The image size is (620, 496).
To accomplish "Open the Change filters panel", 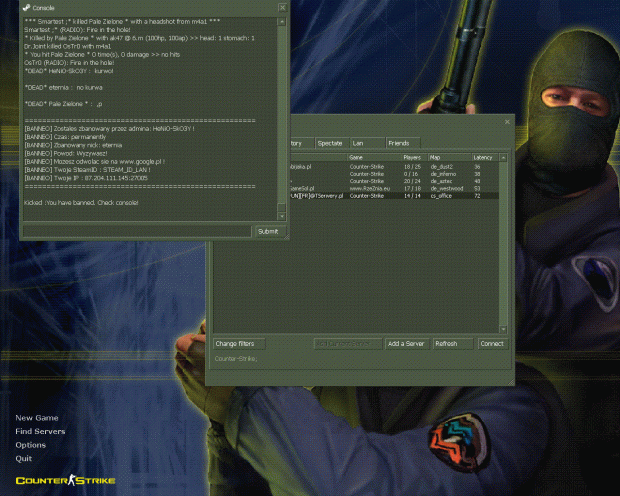I will pos(239,344).
